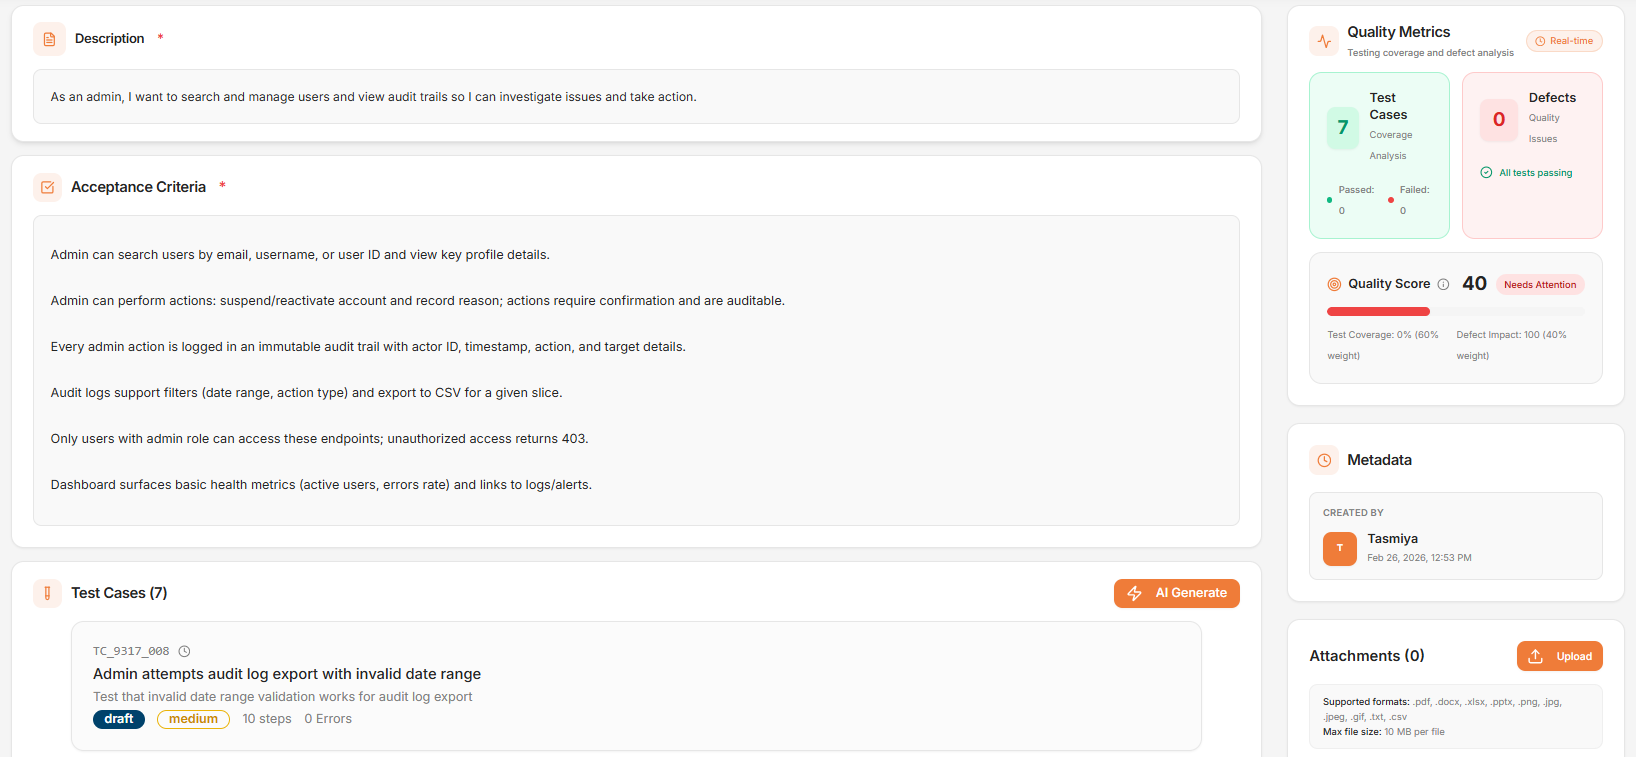Click the Test Cases test tube icon
The height and width of the screenshot is (757, 1636).
[47, 593]
